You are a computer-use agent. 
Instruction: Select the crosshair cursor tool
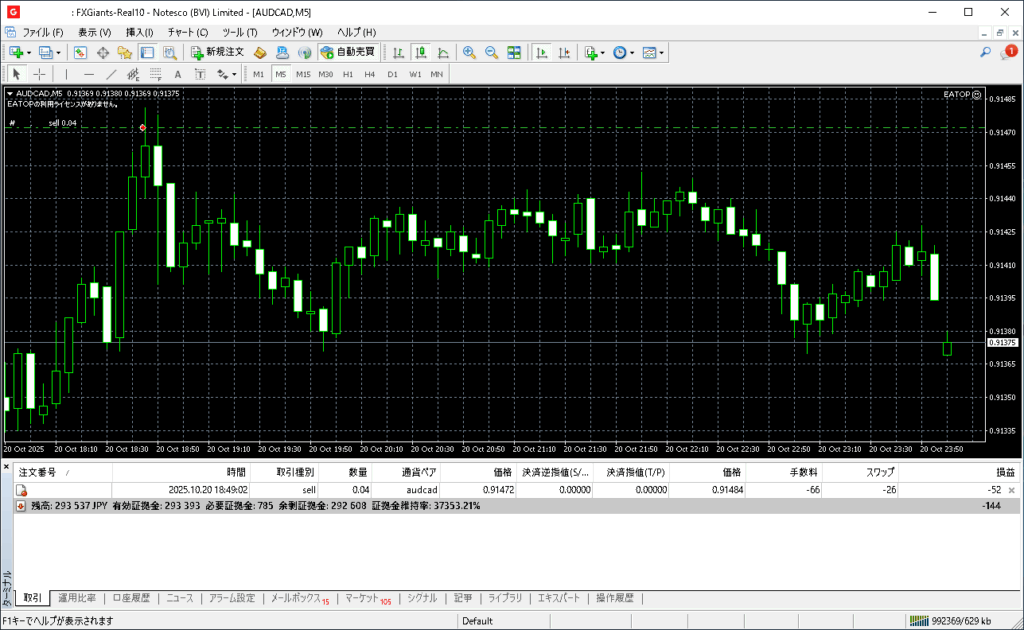39,74
